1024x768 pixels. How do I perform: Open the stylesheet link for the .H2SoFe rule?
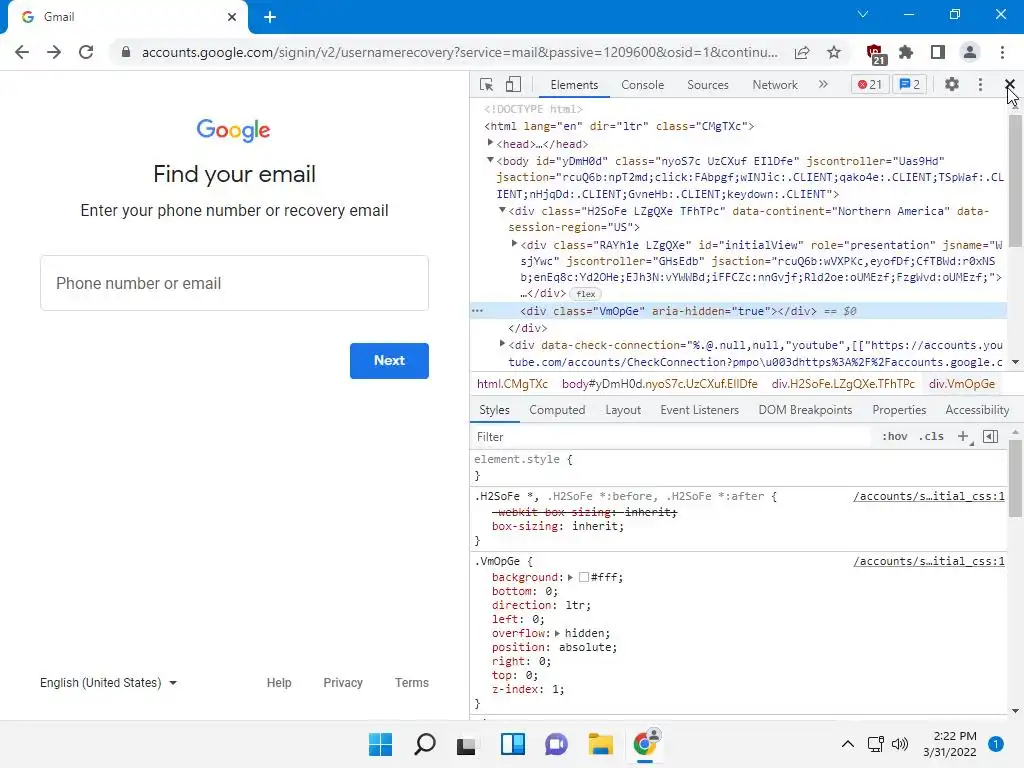click(x=929, y=496)
